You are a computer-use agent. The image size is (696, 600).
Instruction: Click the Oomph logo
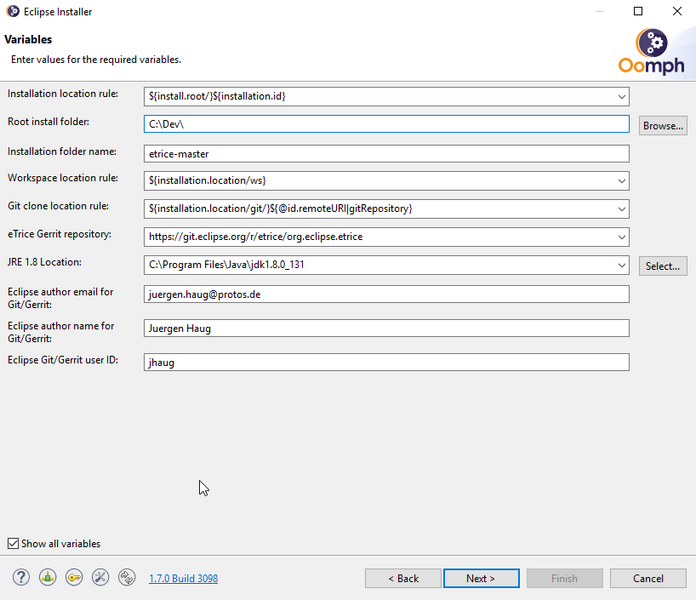[x=651, y=52]
